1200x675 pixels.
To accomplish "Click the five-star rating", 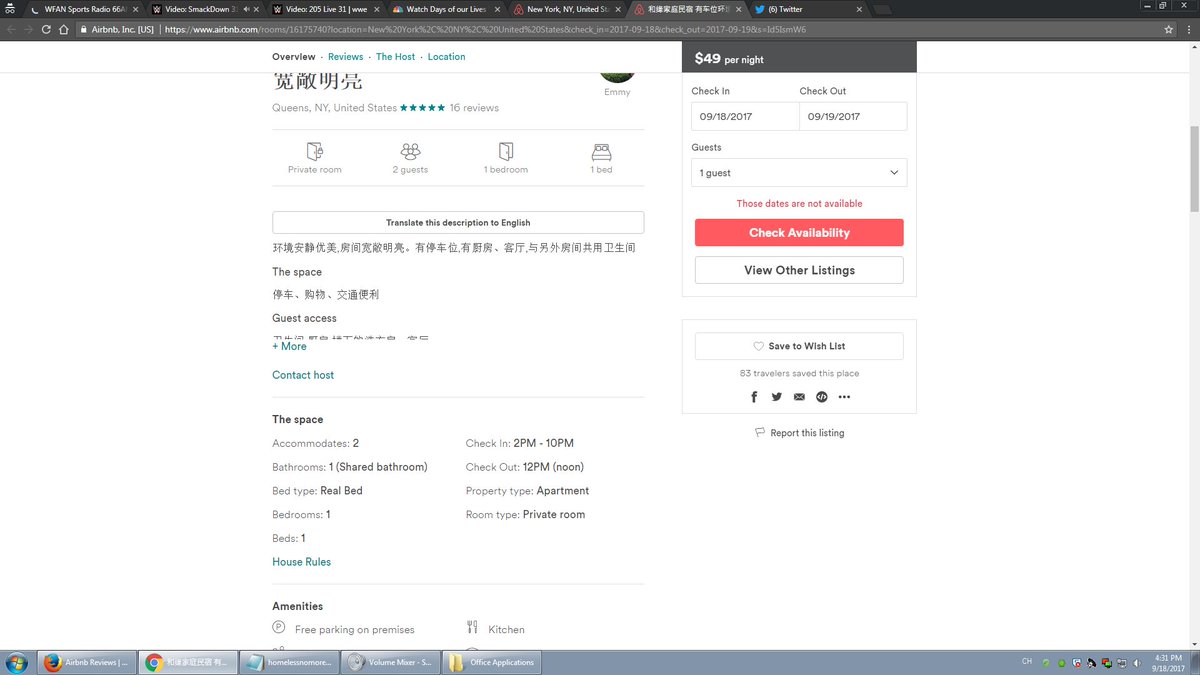I will coord(422,108).
